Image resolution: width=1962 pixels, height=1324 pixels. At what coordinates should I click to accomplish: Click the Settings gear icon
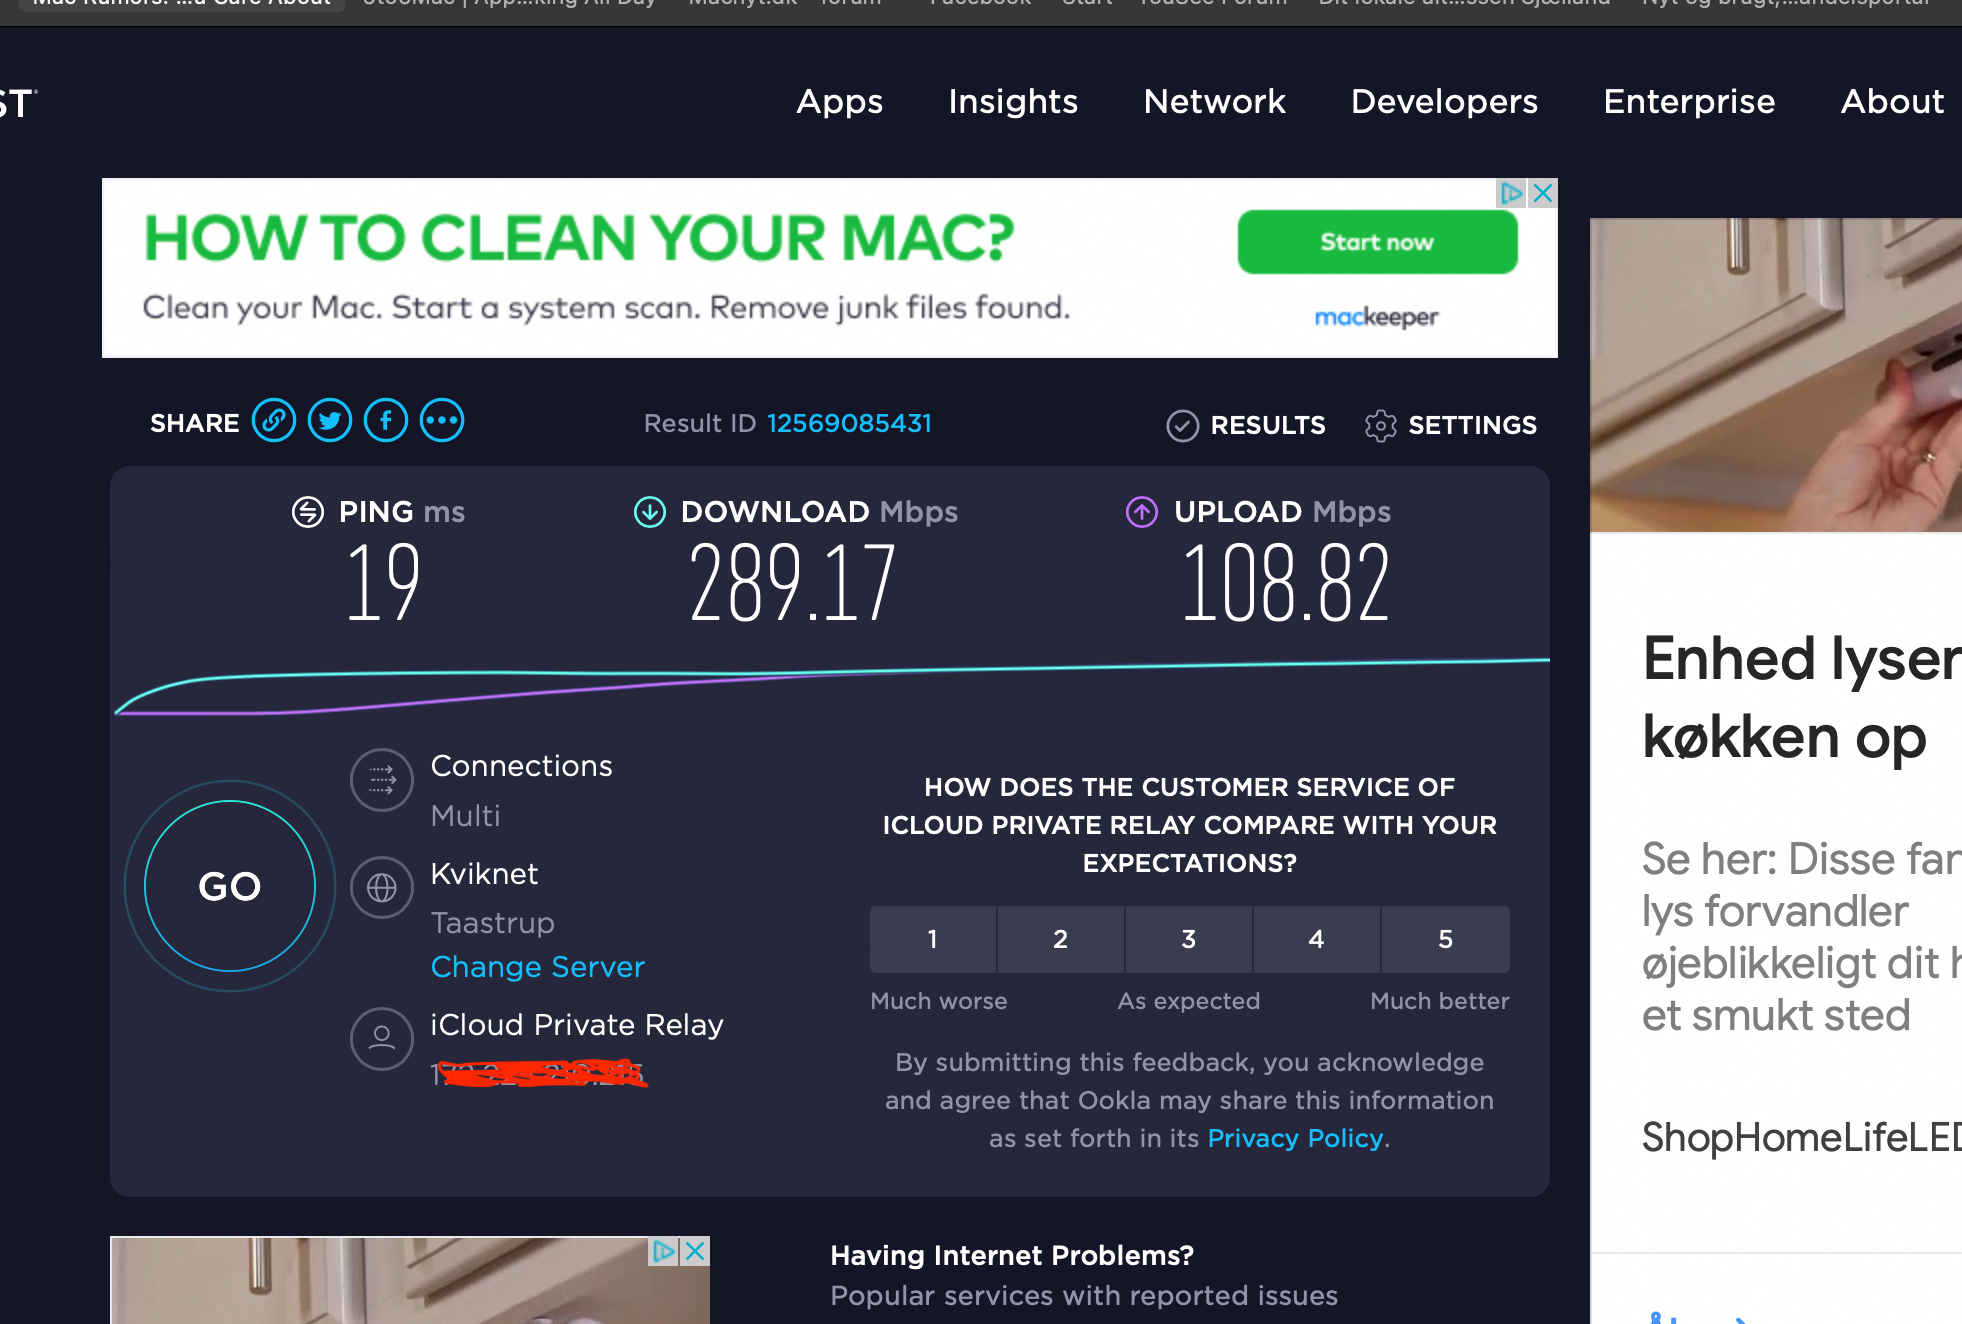[1380, 426]
